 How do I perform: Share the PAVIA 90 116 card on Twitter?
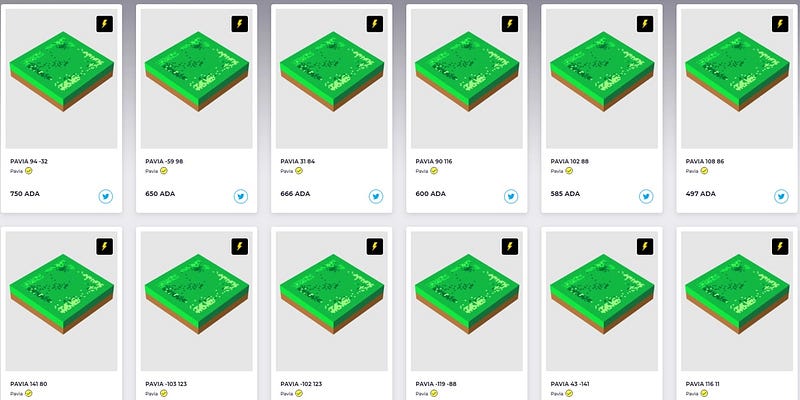[x=511, y=196]
